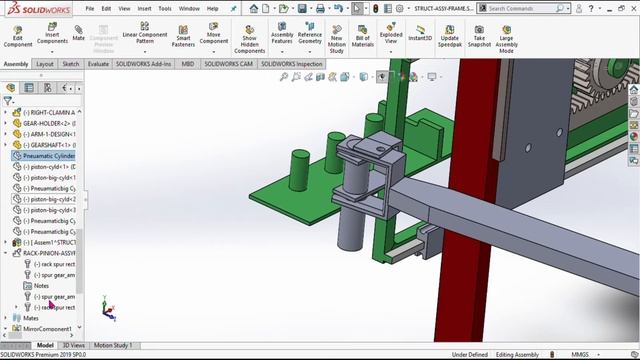
Task: Switch to the Layout tab
Action: coord(45,64)
